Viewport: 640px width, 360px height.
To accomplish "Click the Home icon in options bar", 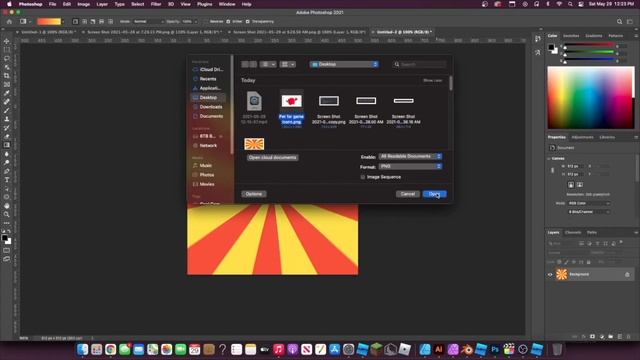I will coord(9,21).
